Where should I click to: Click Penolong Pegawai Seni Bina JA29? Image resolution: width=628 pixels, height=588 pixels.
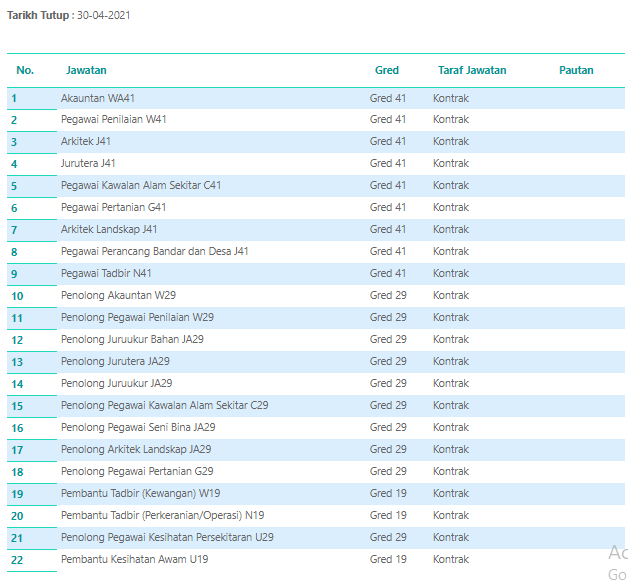138,427
